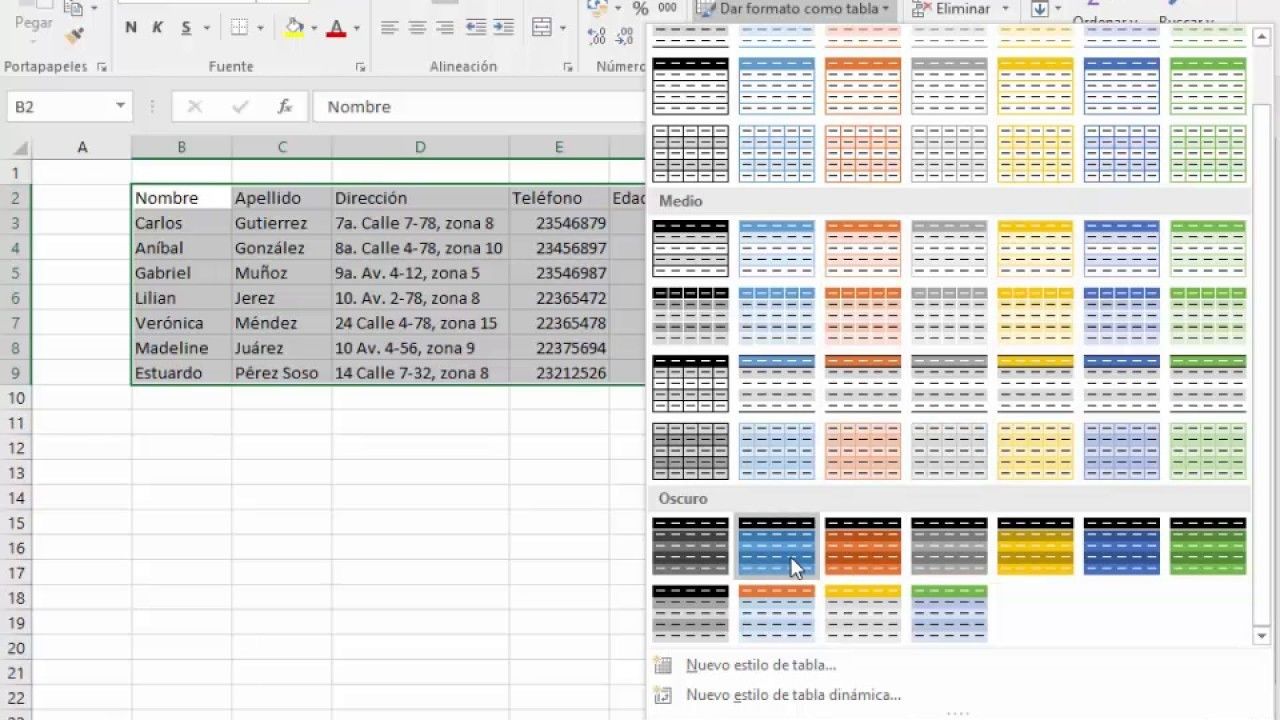Toggle align text left

390,28
